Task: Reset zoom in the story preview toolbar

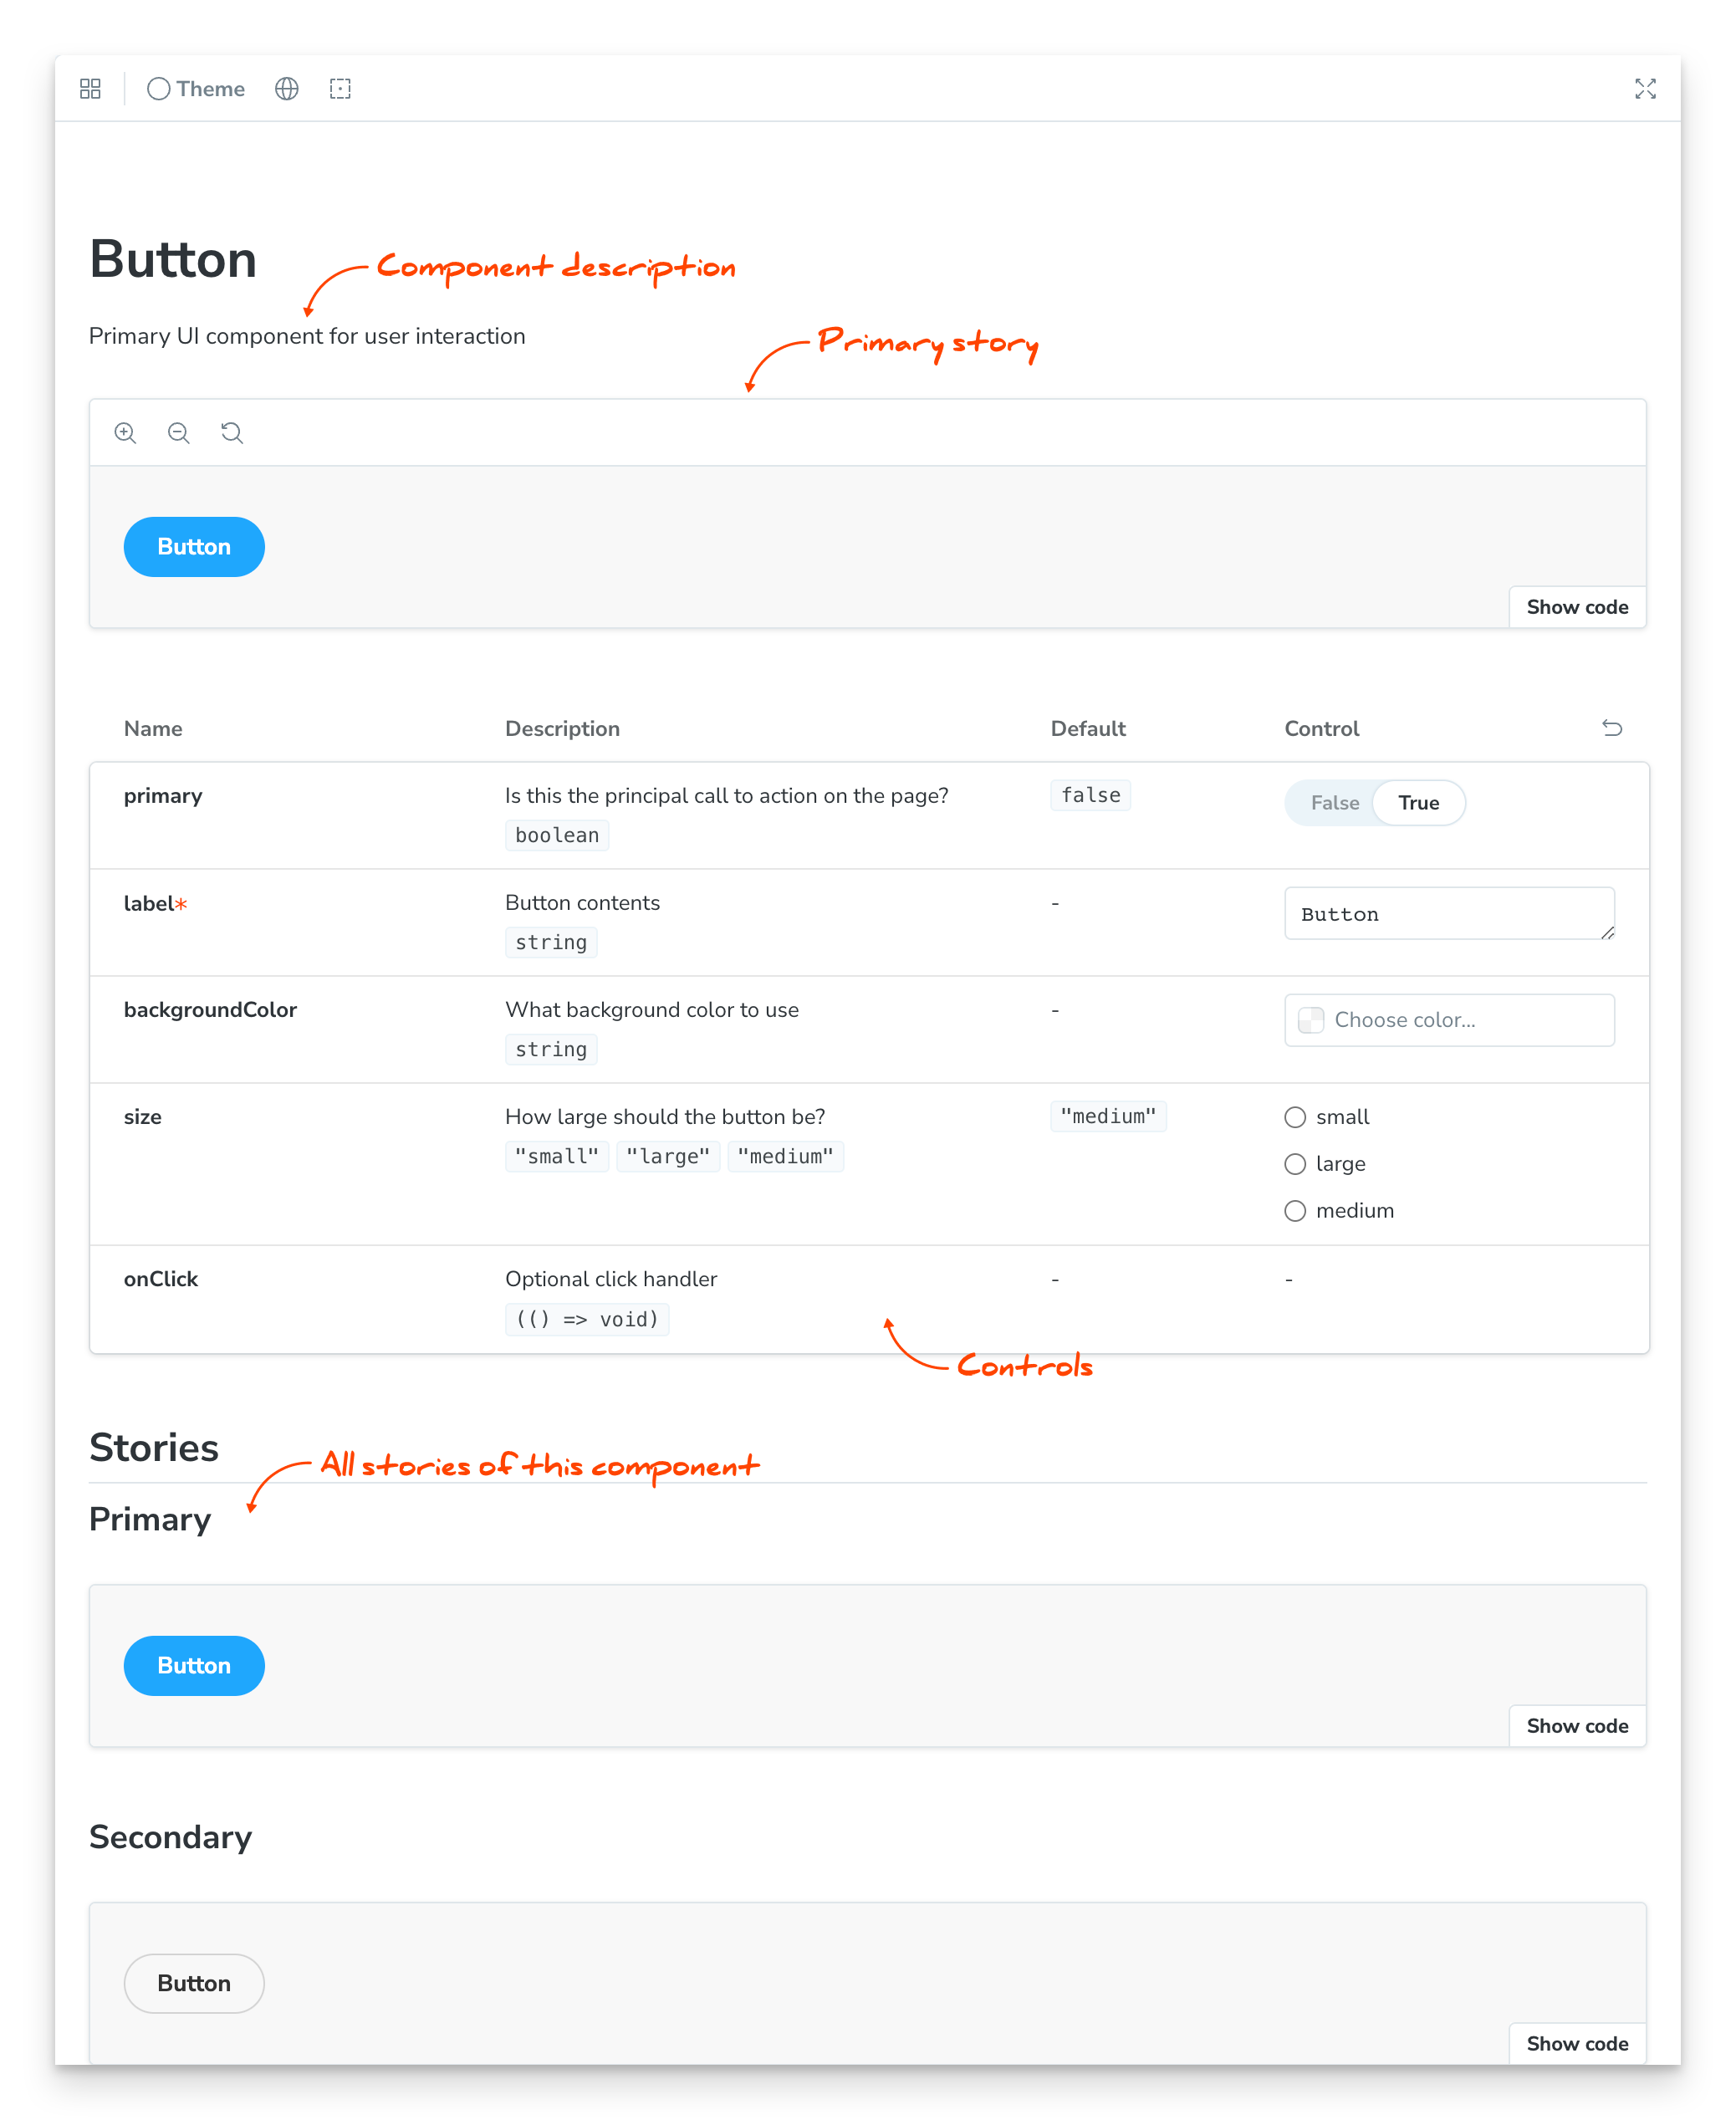Action: click(231, 432)
